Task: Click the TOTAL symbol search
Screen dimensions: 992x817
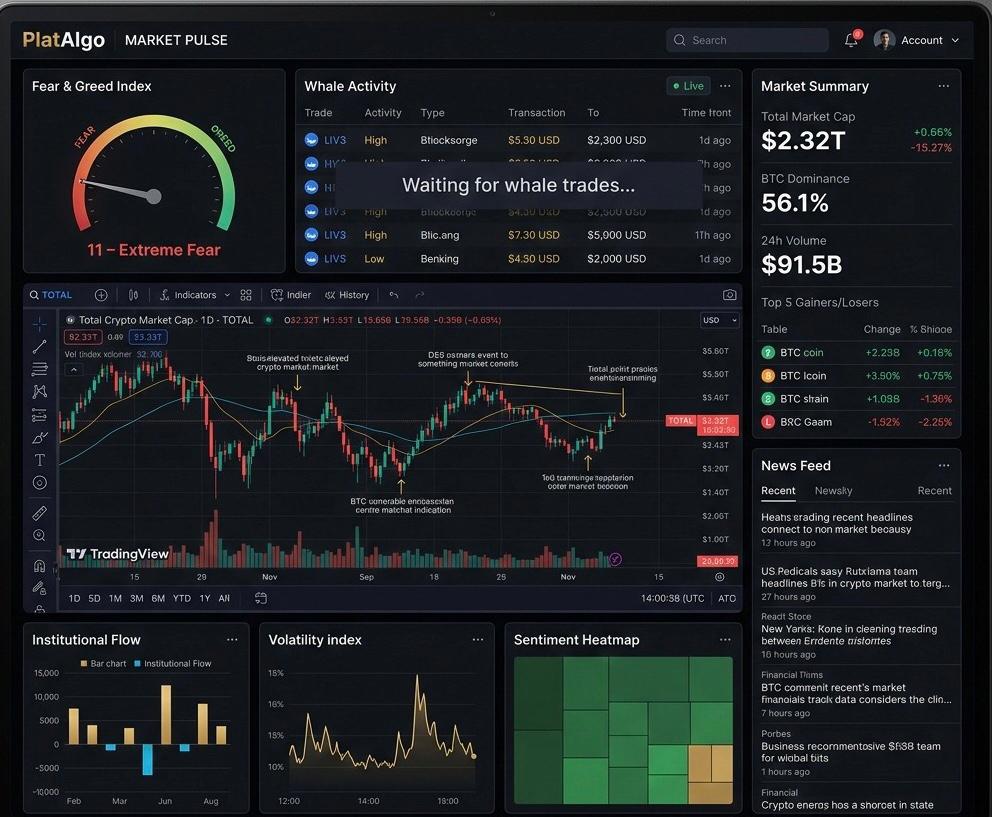Action: [51, 295]
